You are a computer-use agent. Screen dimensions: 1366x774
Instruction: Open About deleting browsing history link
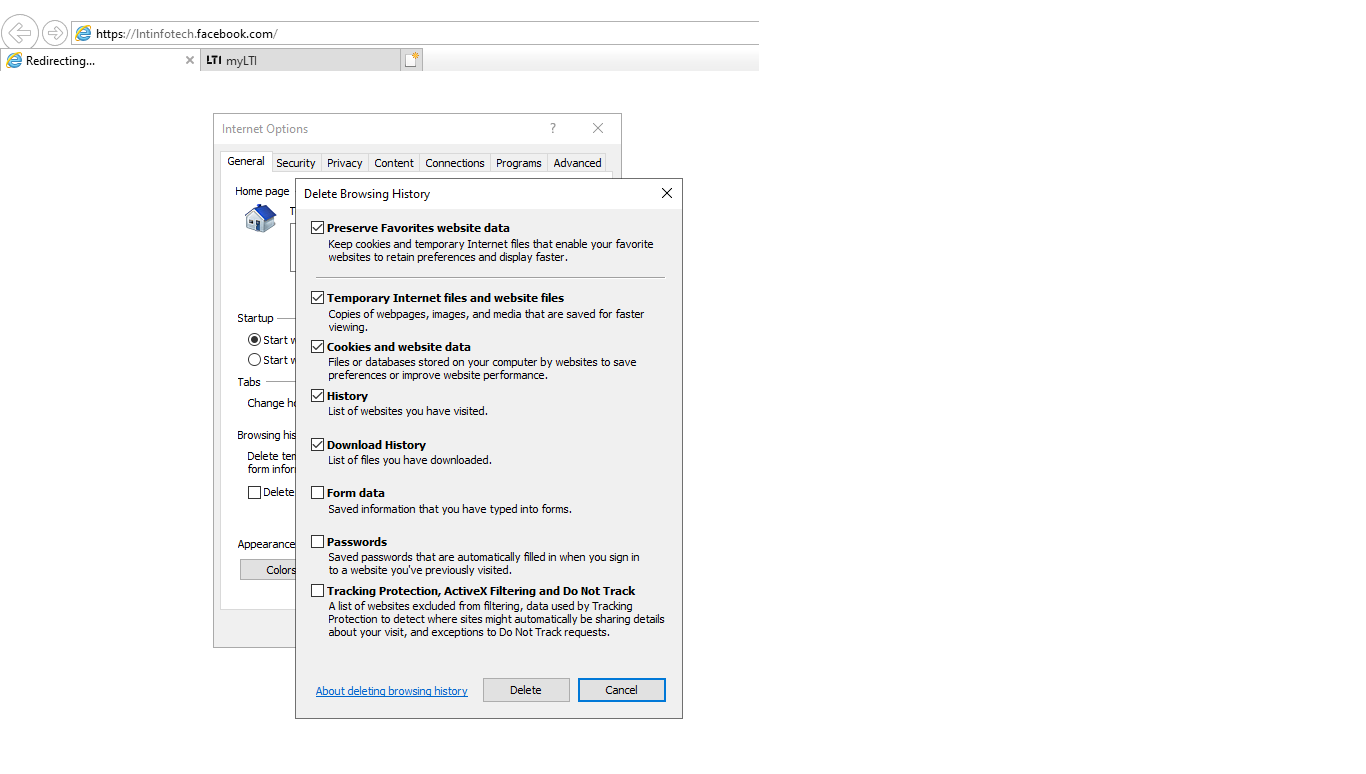tap(392, 691)
